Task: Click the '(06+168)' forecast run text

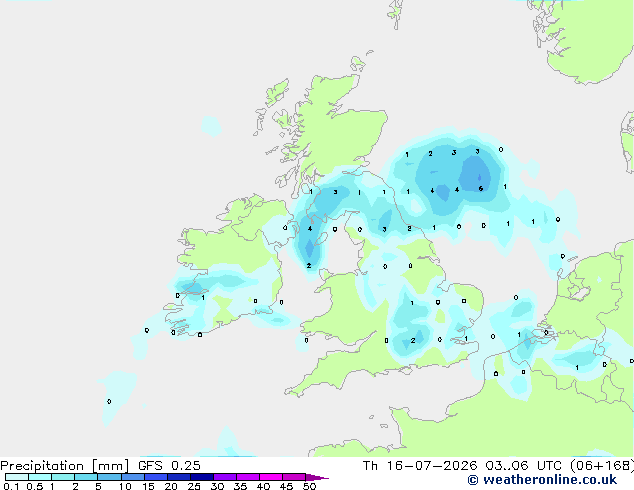Action: pyautogui.click(x=602, y=466)
